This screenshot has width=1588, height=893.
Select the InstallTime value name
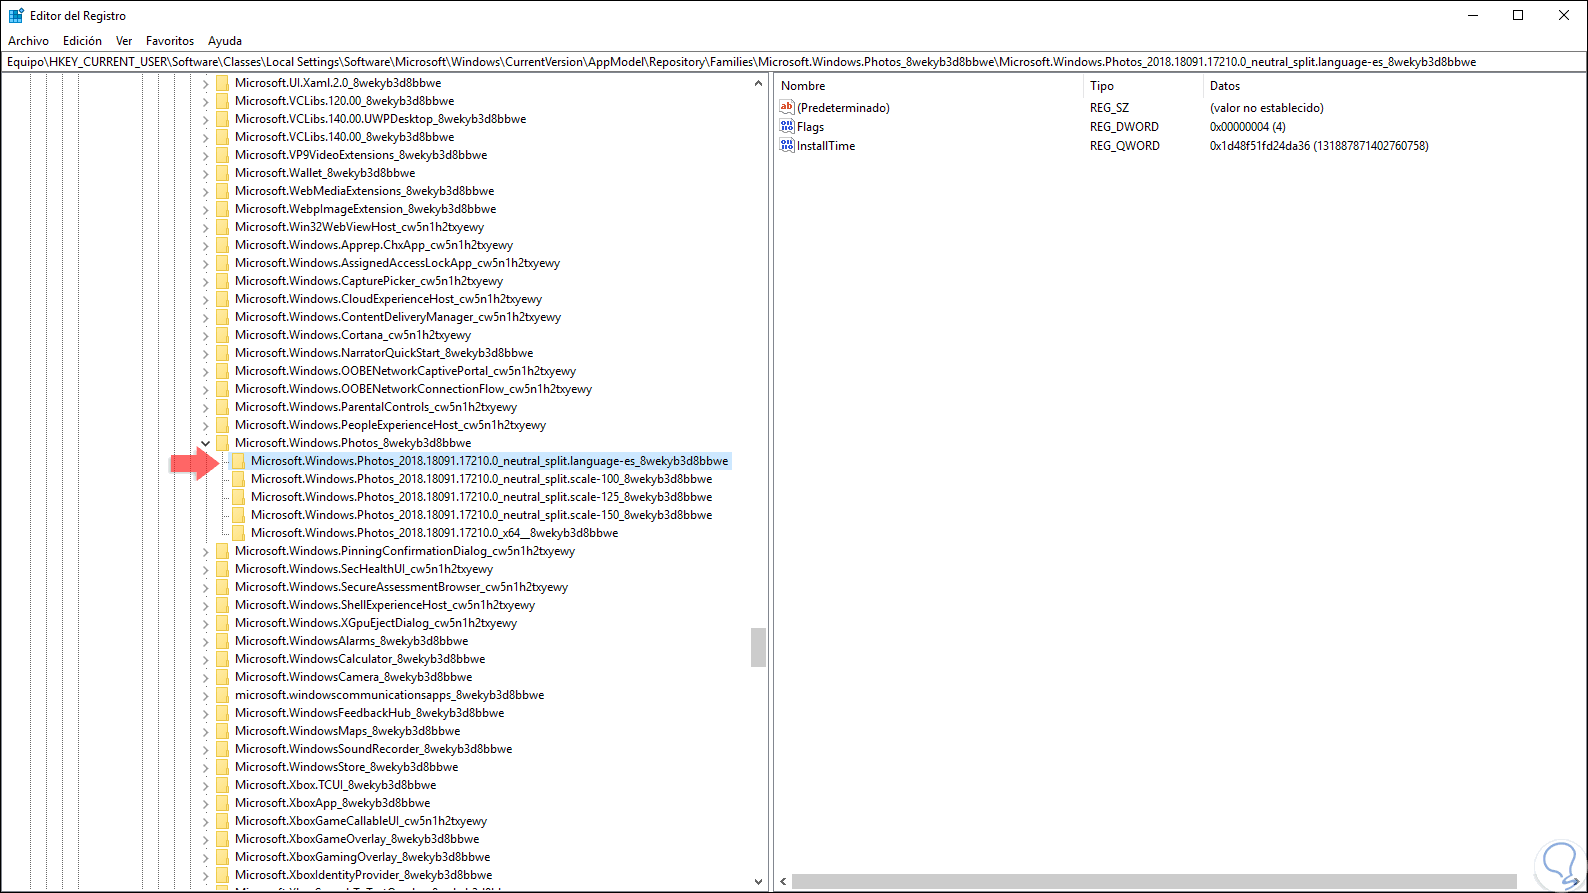click(x=826, y=146)
